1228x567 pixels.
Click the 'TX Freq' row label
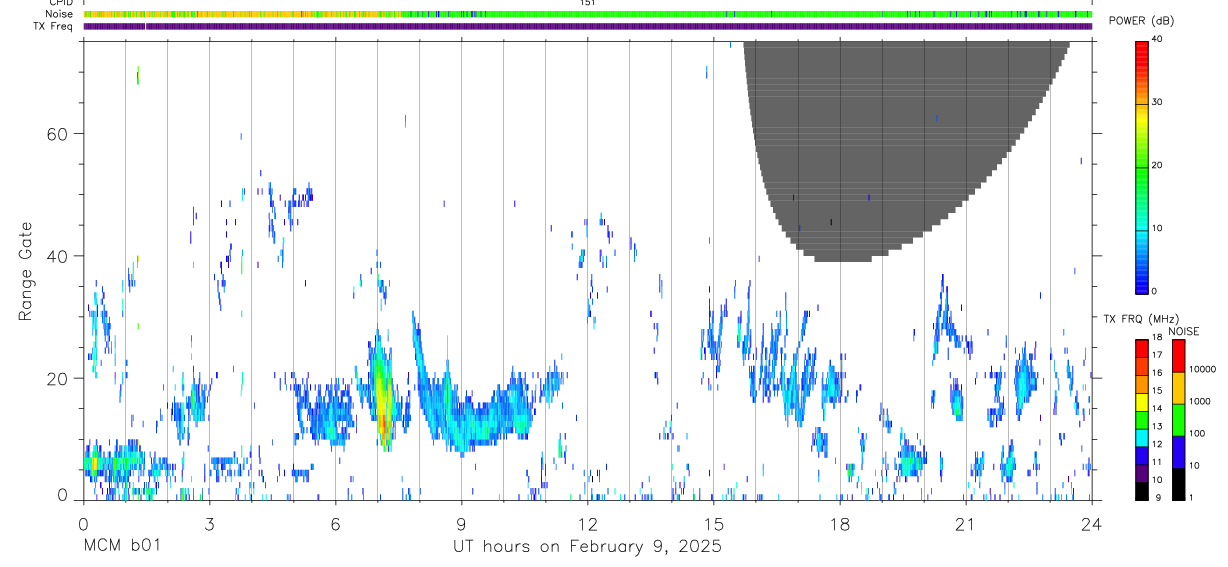(54, 26)
